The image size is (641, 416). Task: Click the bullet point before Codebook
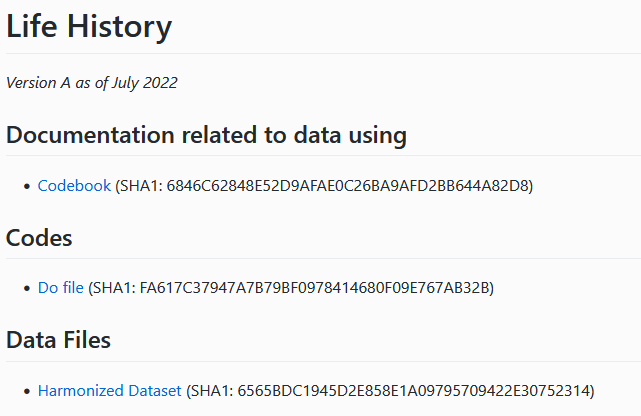27,186
